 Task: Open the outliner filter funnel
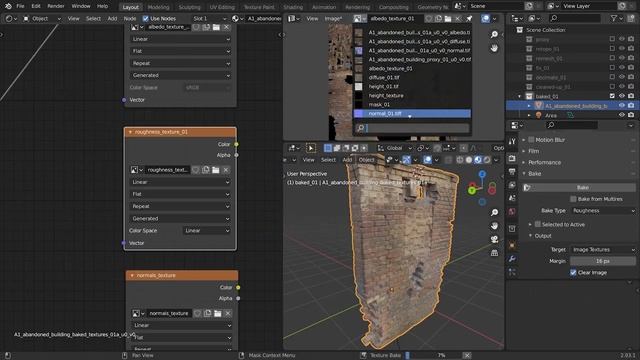pos(613,18)
